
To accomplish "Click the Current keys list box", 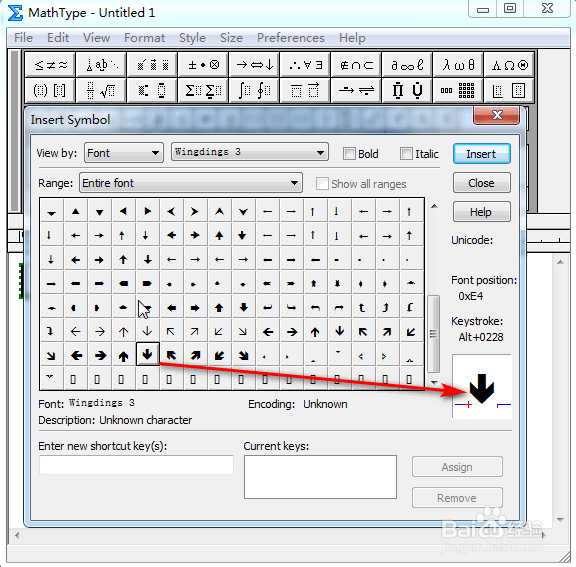I will (320, 477).
